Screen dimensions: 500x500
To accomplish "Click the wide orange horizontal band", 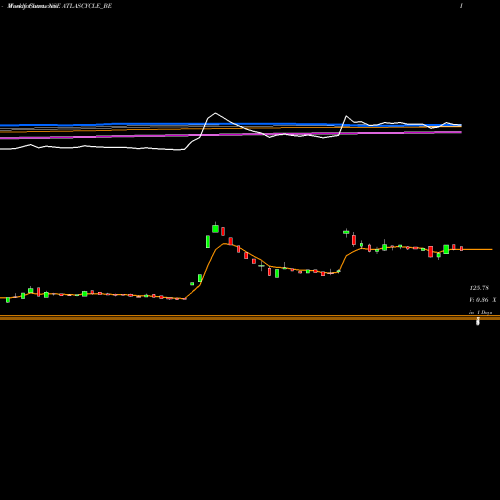I will (250, 318).
